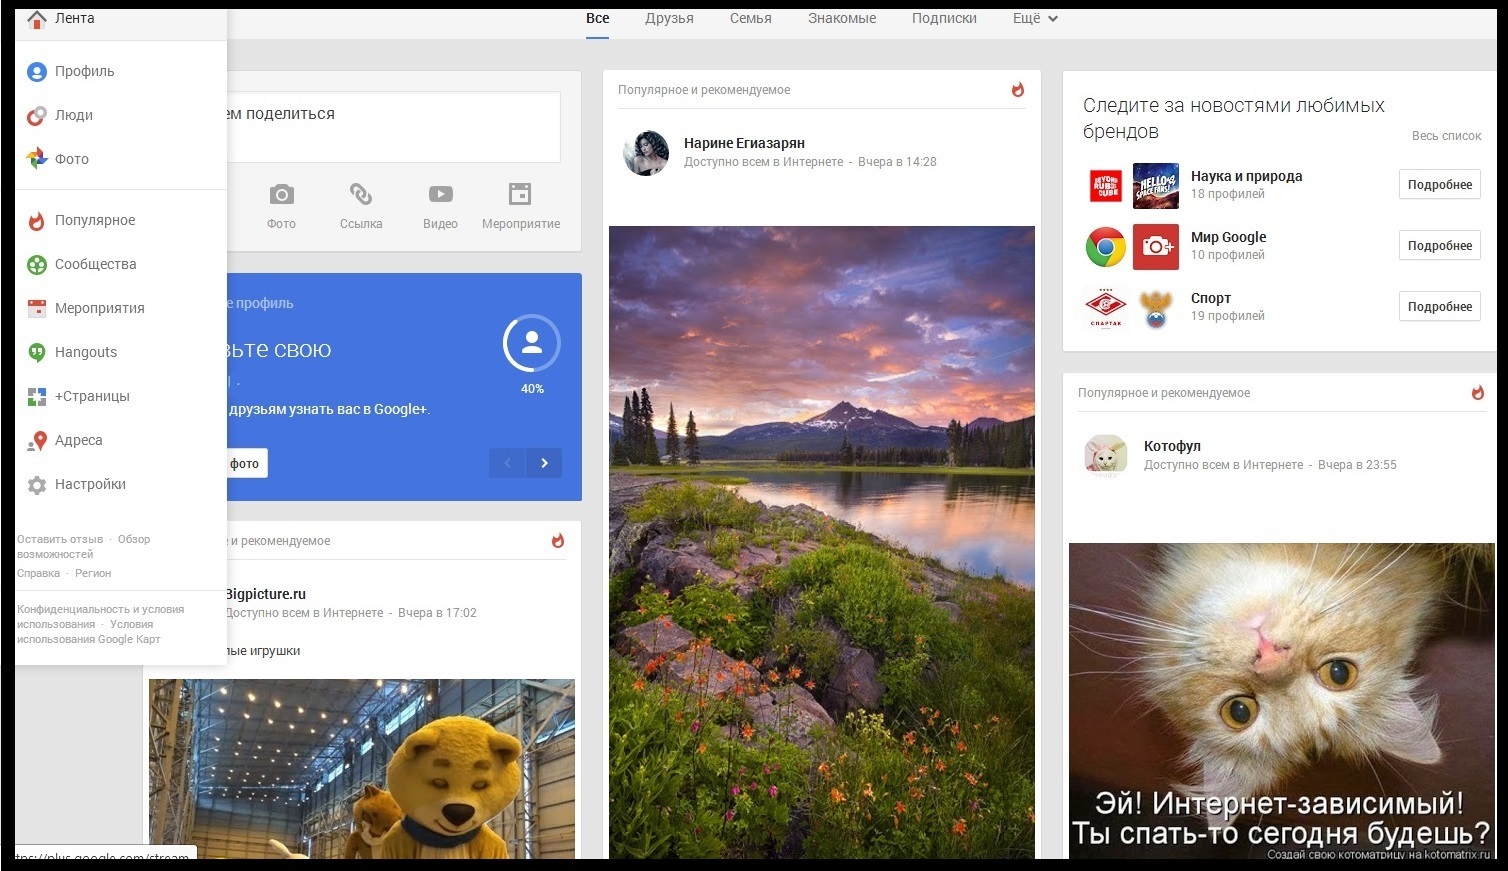Click flame icon on Bigpicture.ru card
The height and width of the screenshot is (871, 1508).
click(x=558, y=541)
